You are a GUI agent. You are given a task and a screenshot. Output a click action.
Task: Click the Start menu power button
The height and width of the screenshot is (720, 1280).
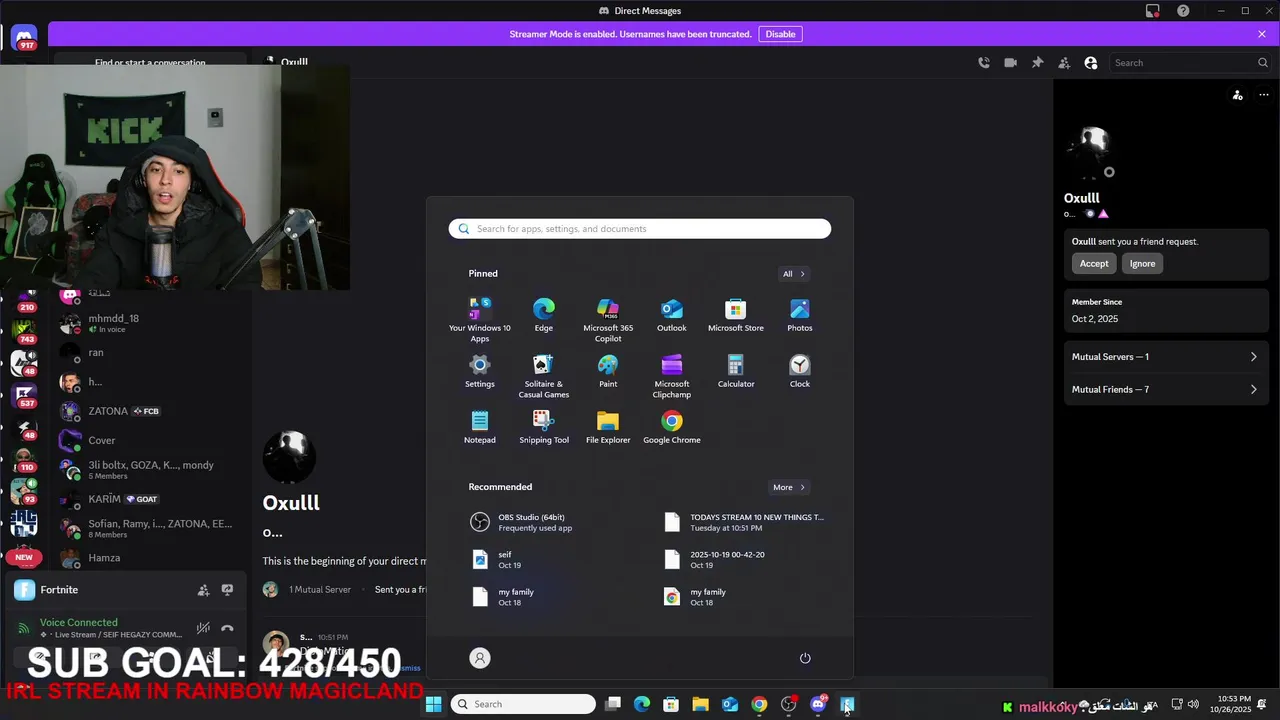(x=805, y=658)
